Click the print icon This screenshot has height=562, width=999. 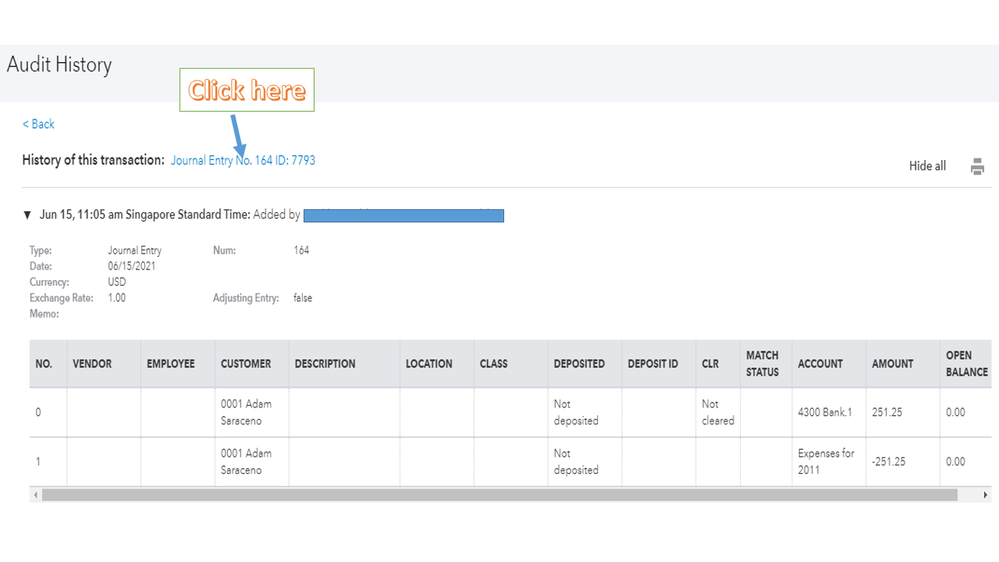pos(977,167)
